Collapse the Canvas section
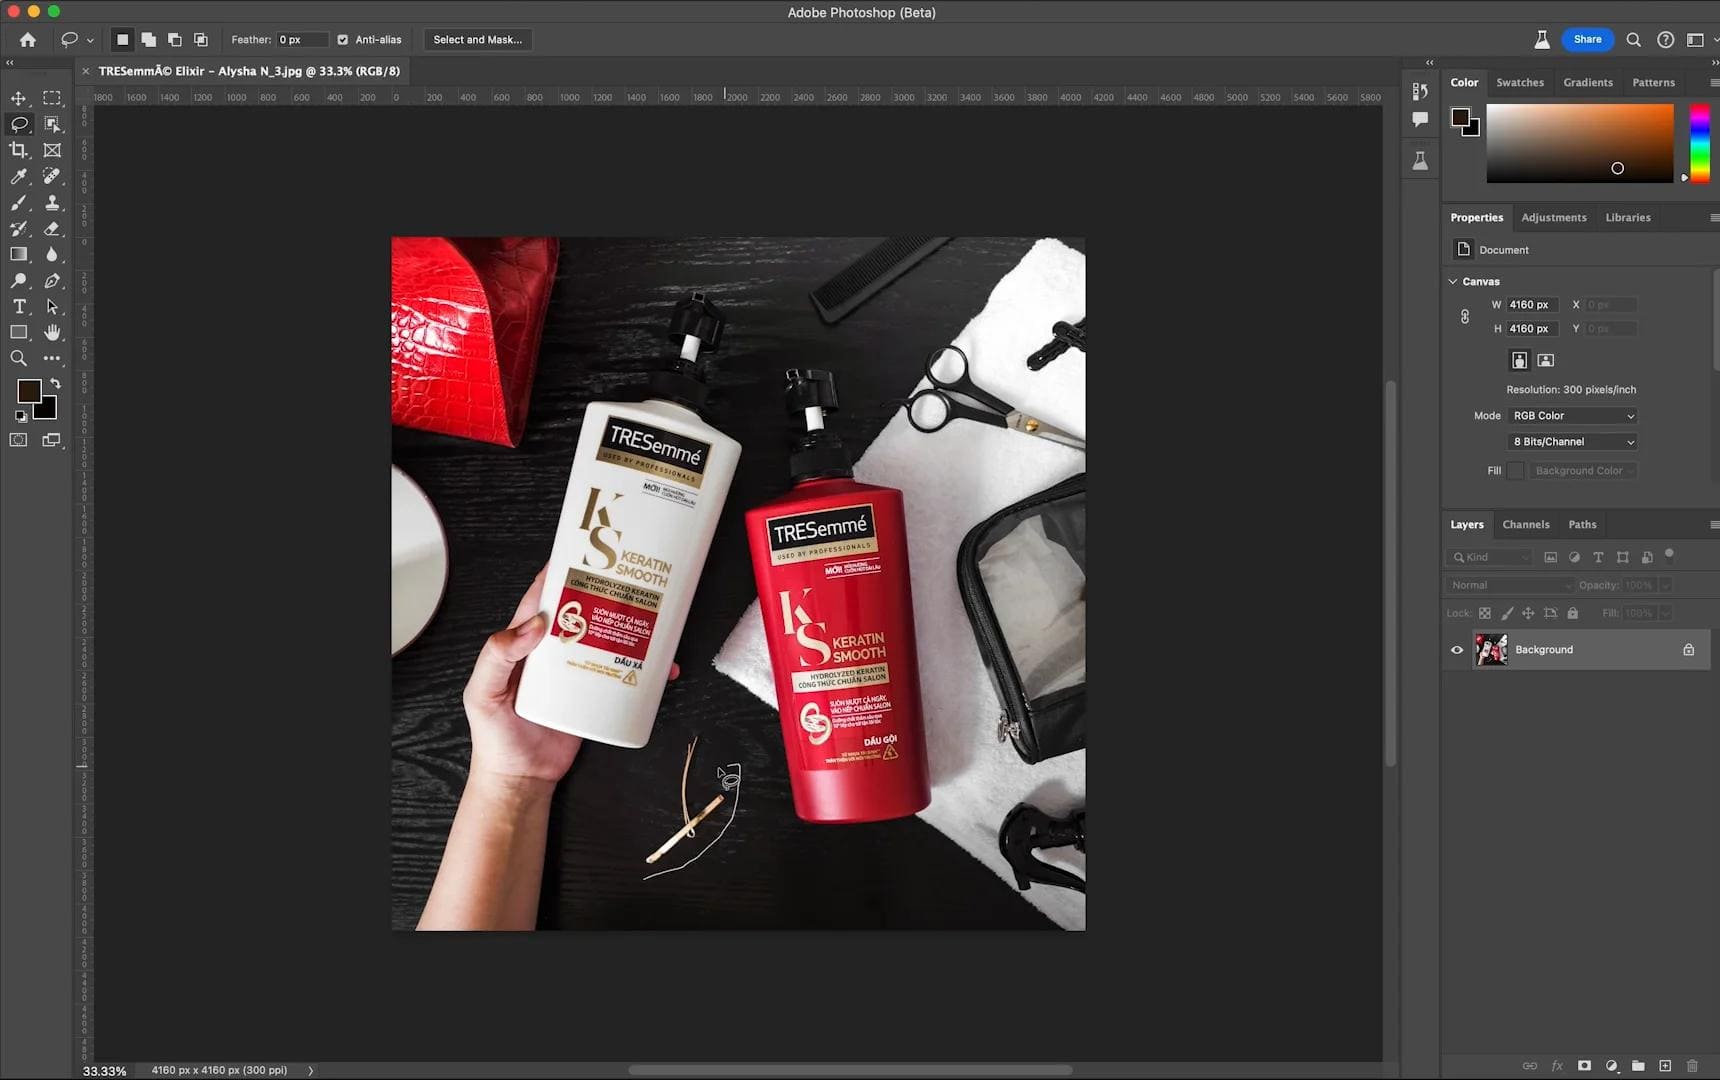 [1453, 282]
